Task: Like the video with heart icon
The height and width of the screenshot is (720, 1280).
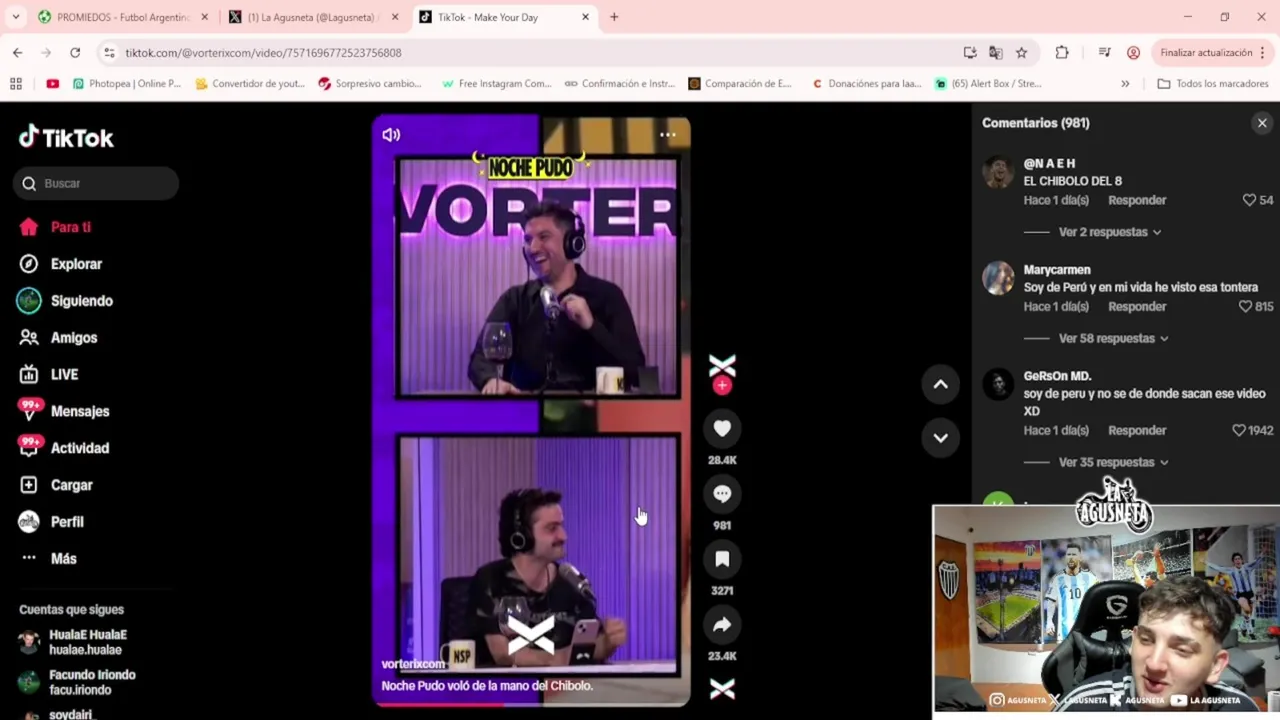Action: click(722, 429)
